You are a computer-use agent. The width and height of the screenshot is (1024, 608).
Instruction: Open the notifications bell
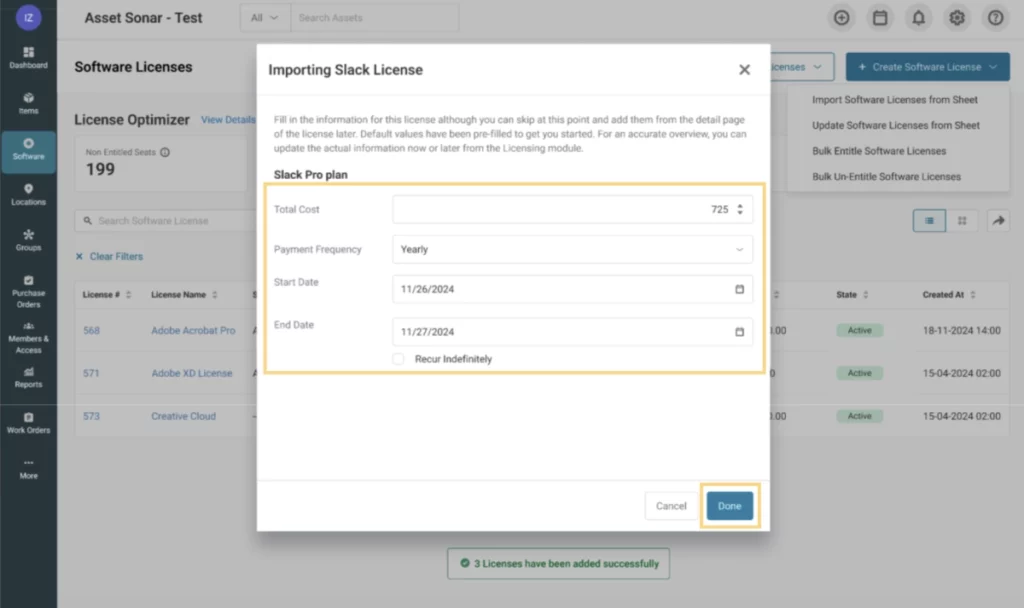(x=918, y=18)
